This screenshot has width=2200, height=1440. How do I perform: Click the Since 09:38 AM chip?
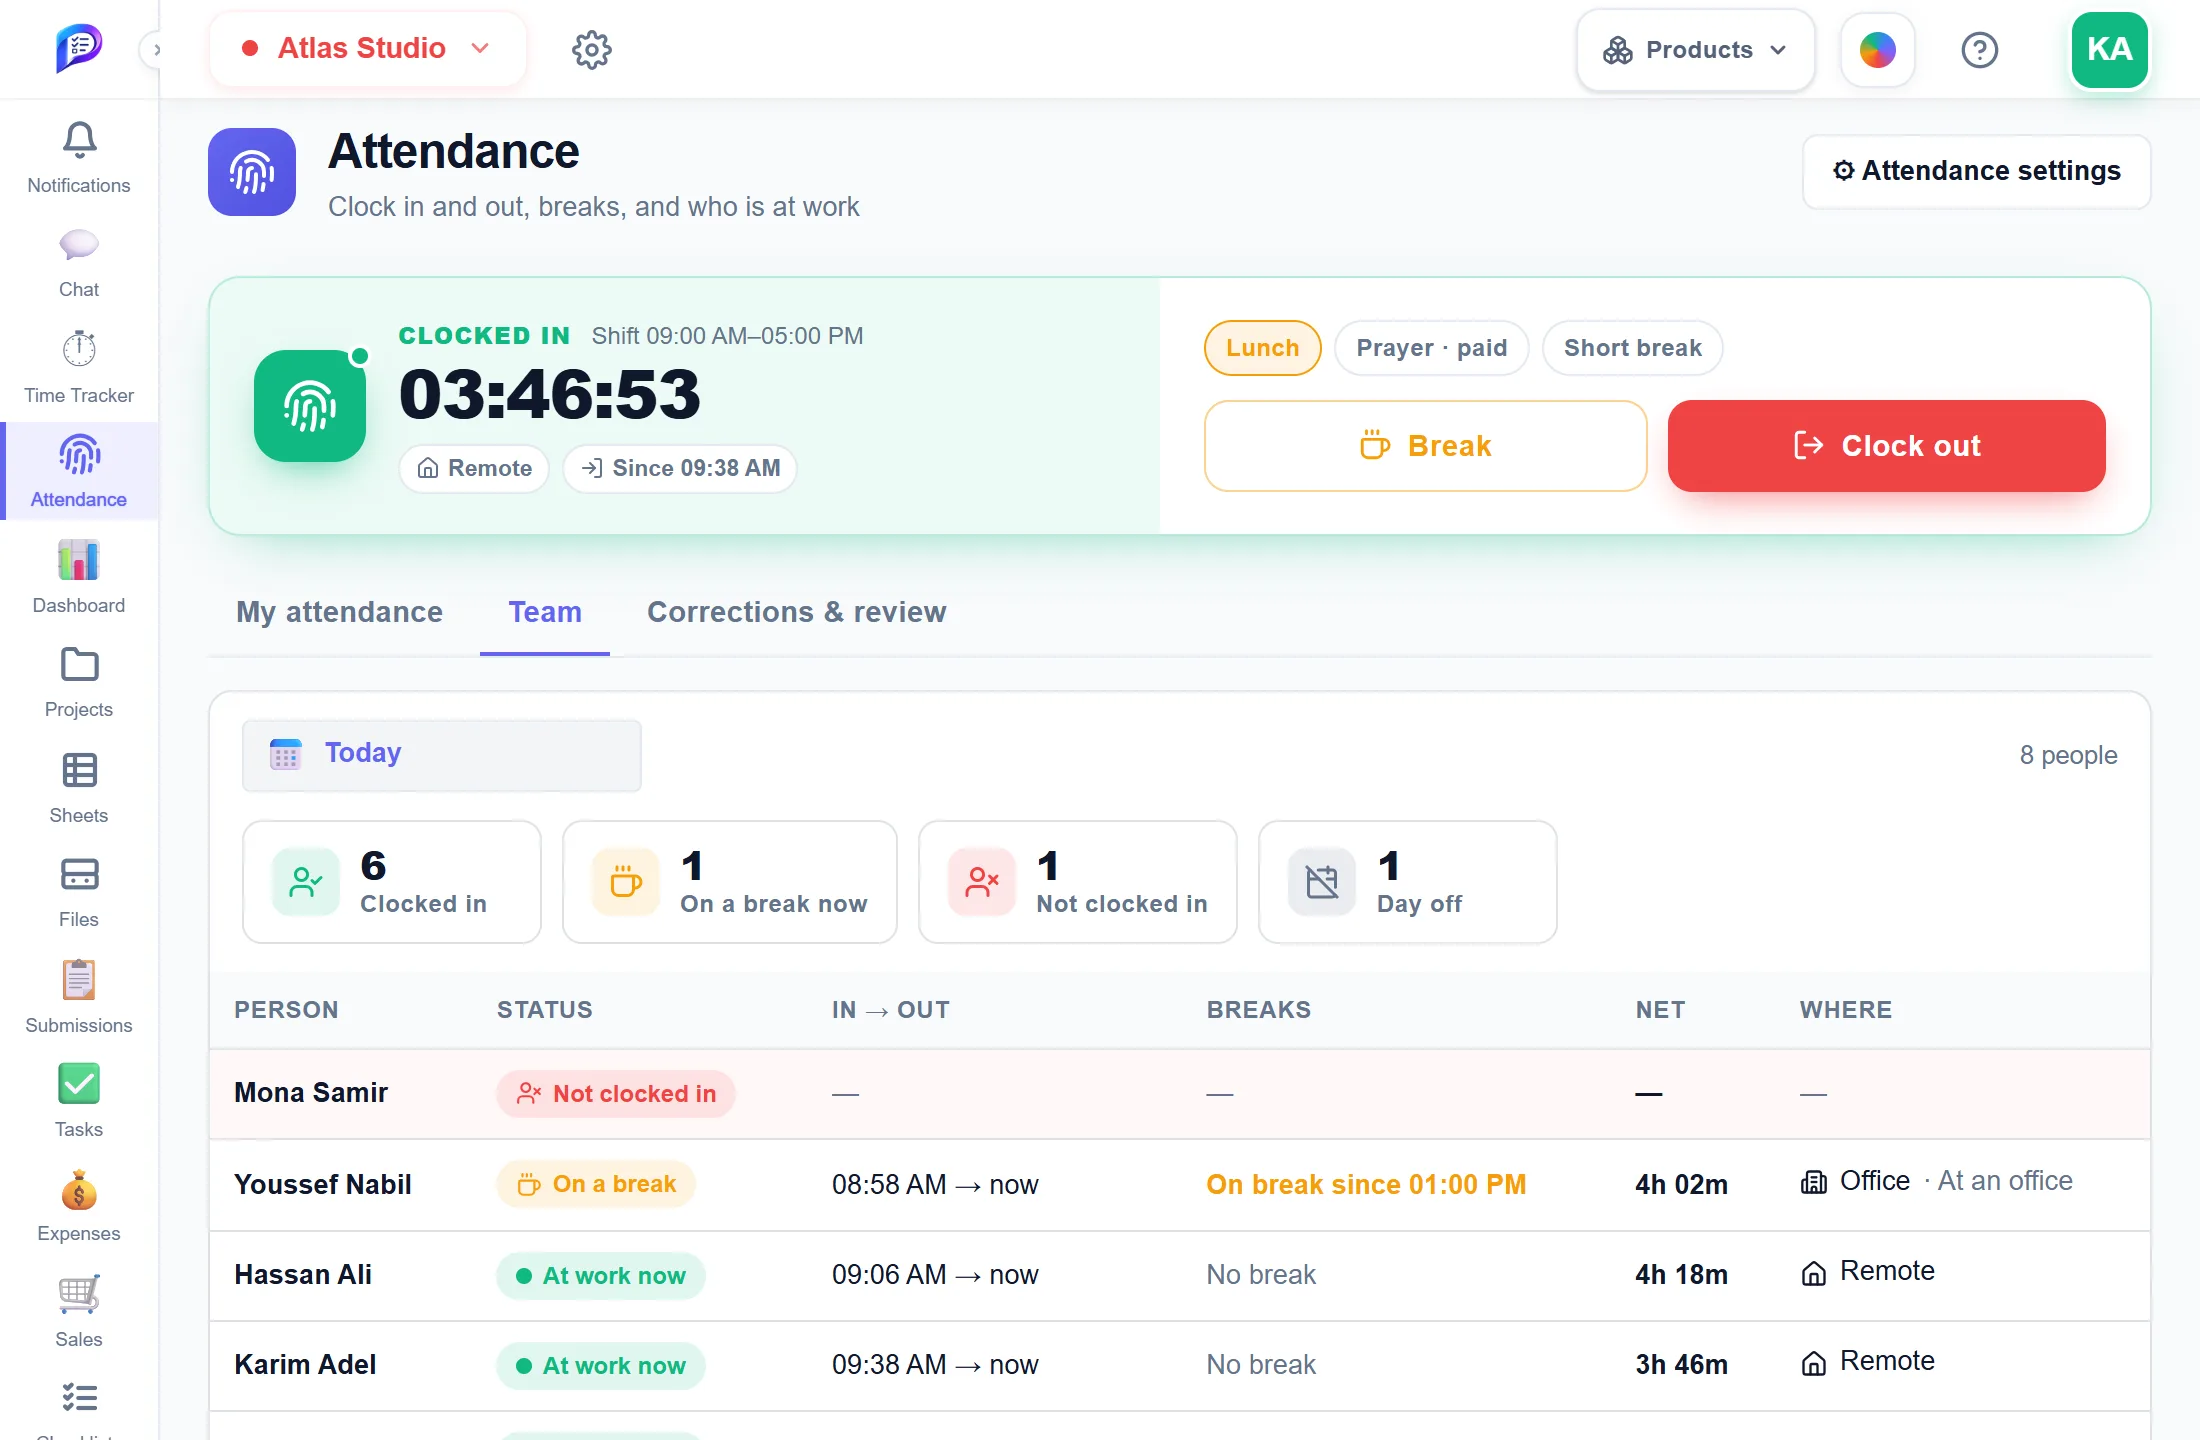[x=680, y=468]
